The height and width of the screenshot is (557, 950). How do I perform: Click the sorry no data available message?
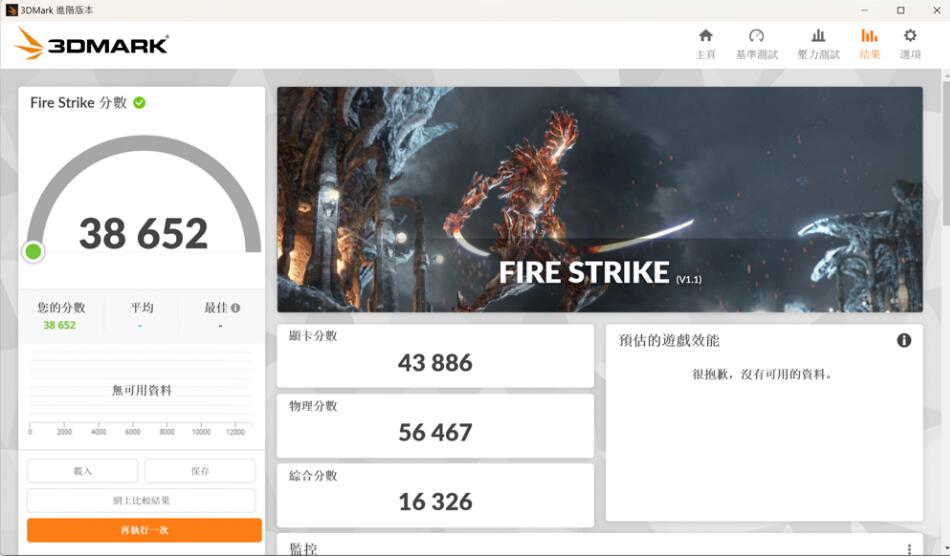pos(763,375)
